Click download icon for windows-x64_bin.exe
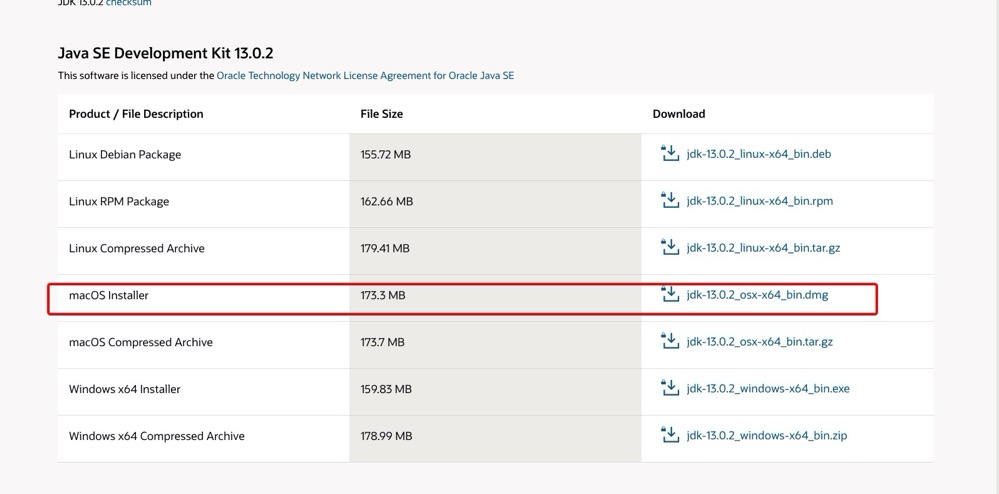 click(x=670, y=388)
